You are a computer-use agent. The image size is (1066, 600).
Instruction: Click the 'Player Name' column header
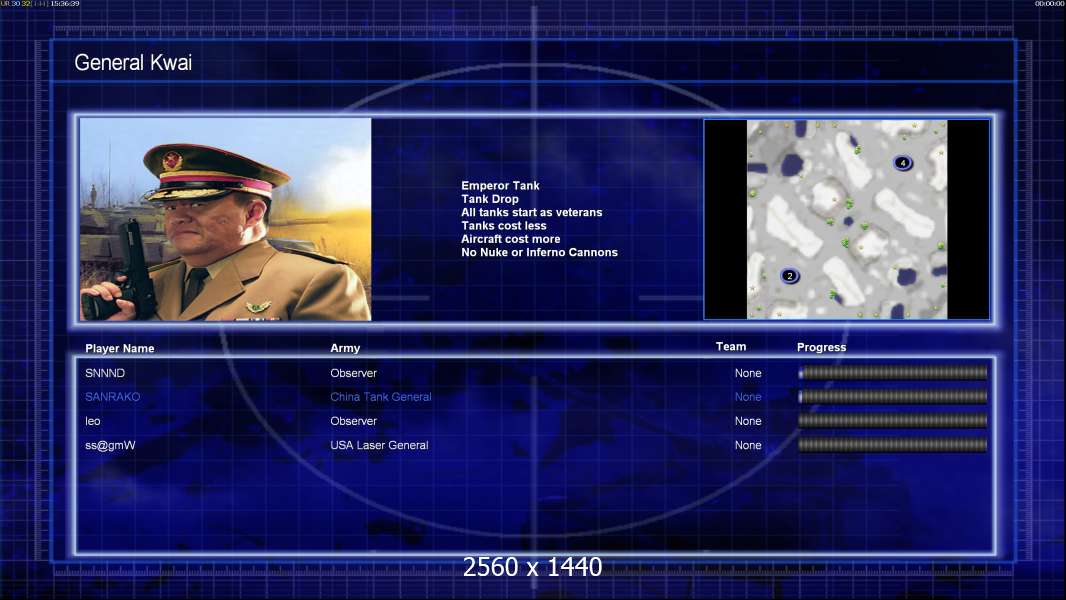click(120, 348)
